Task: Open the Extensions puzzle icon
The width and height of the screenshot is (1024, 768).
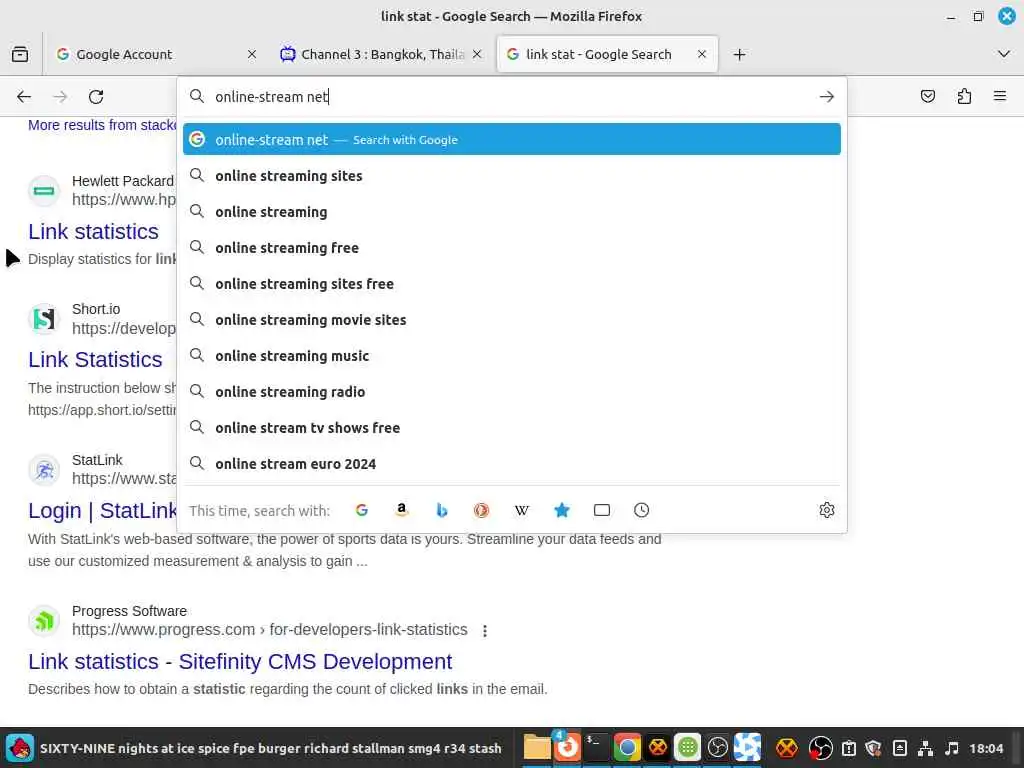Action: [964, 97]
